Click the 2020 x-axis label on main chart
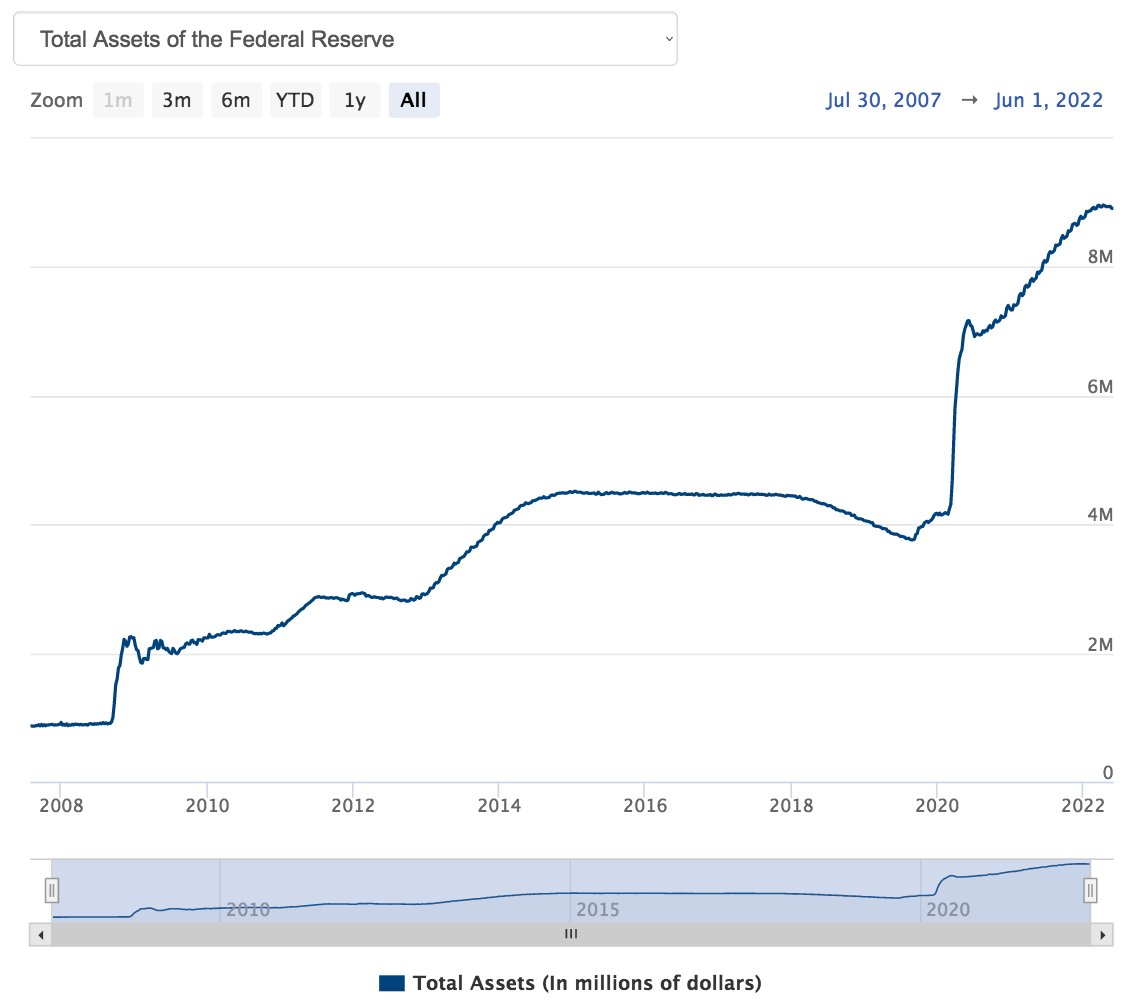The width and height of the screenshot is (1125, 1004). (937, 805)
